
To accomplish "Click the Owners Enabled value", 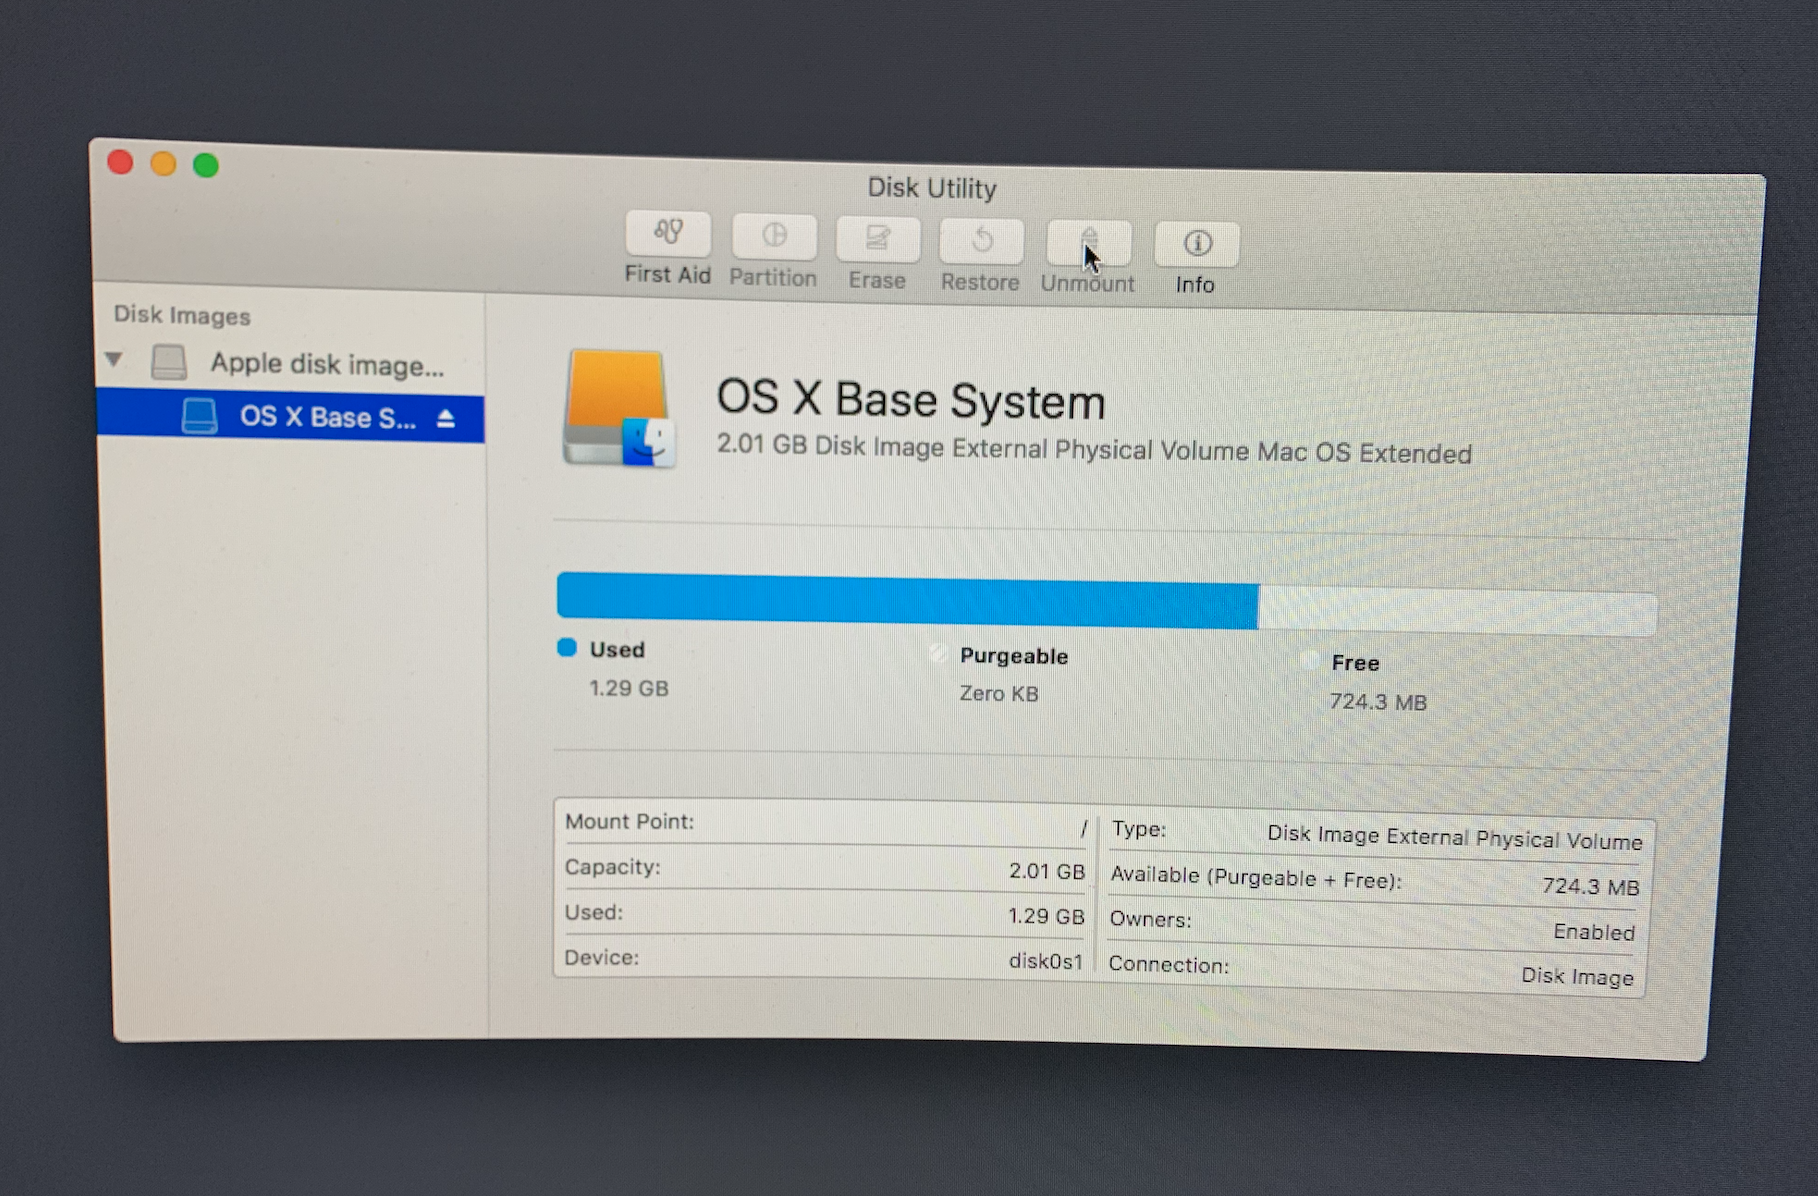I will (x=1594, y=932).
